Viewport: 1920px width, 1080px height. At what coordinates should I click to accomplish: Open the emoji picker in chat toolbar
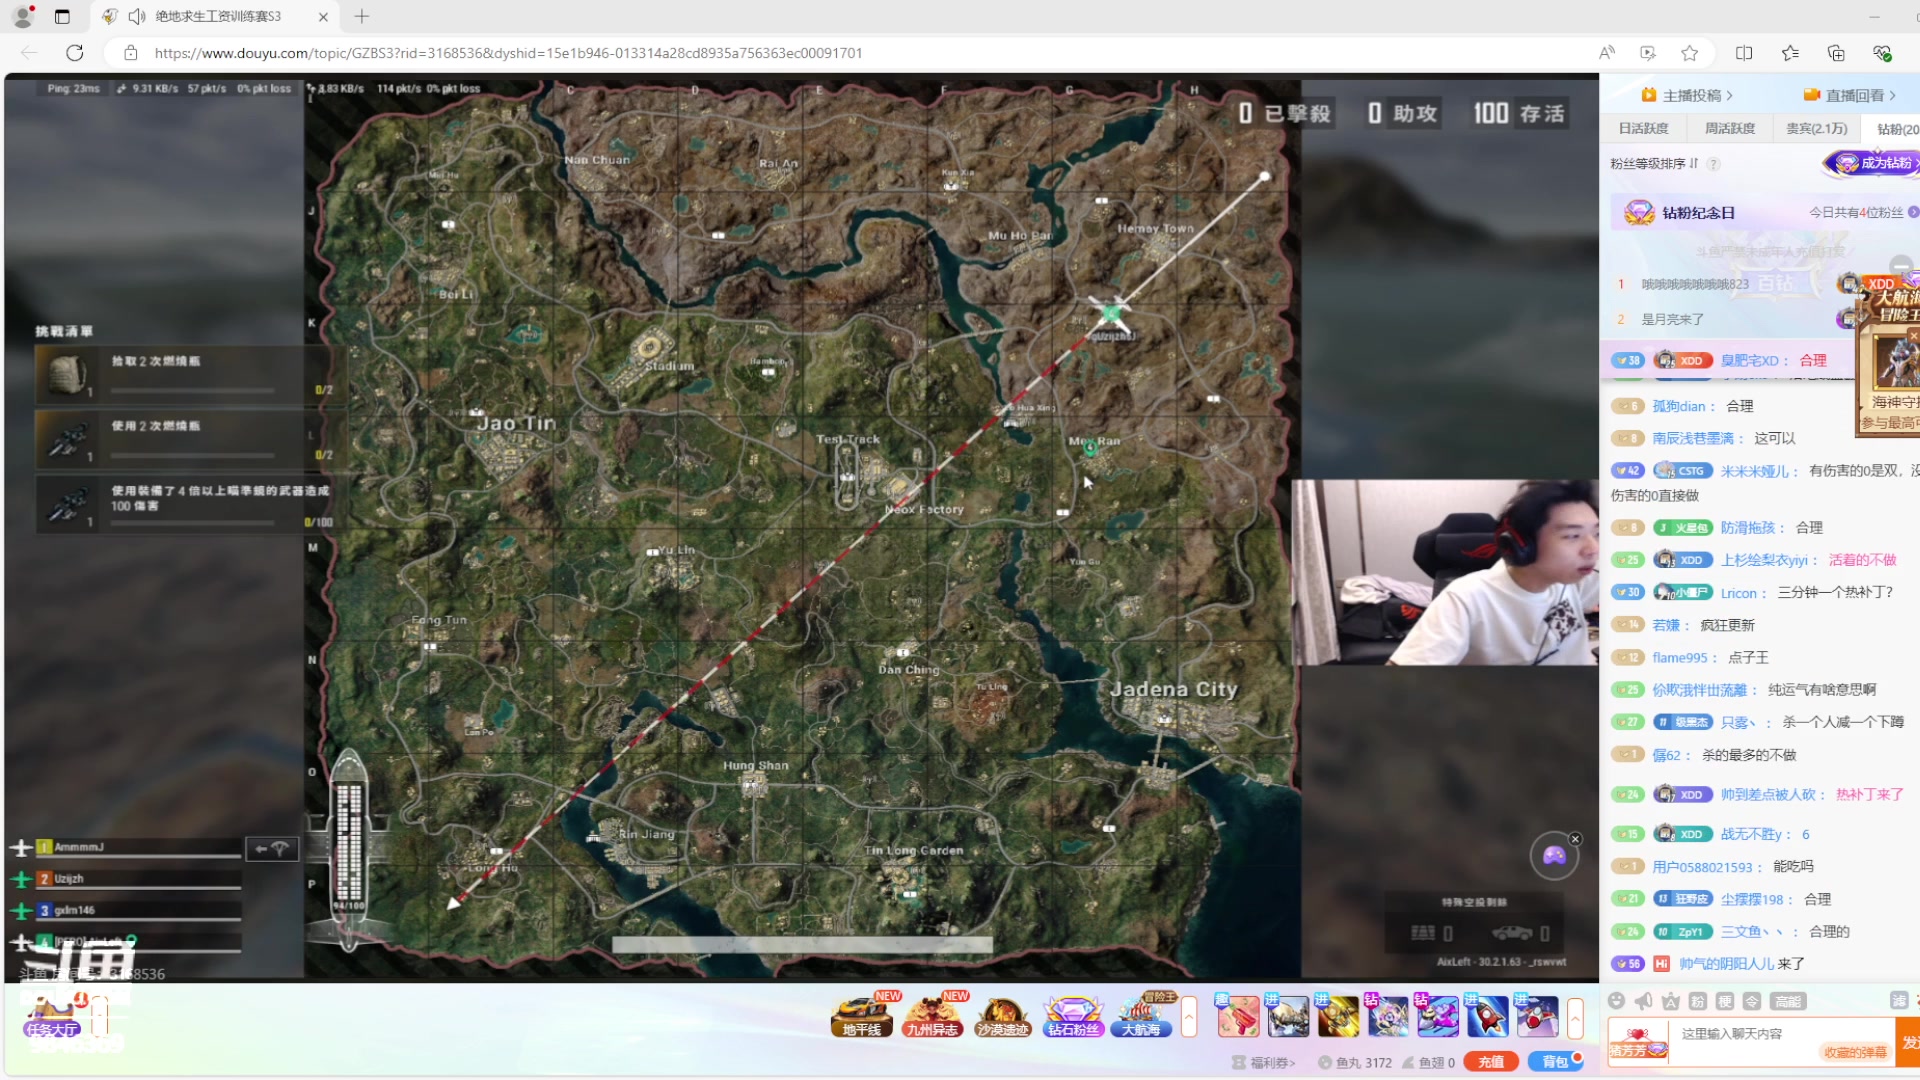point(1616,1001)
